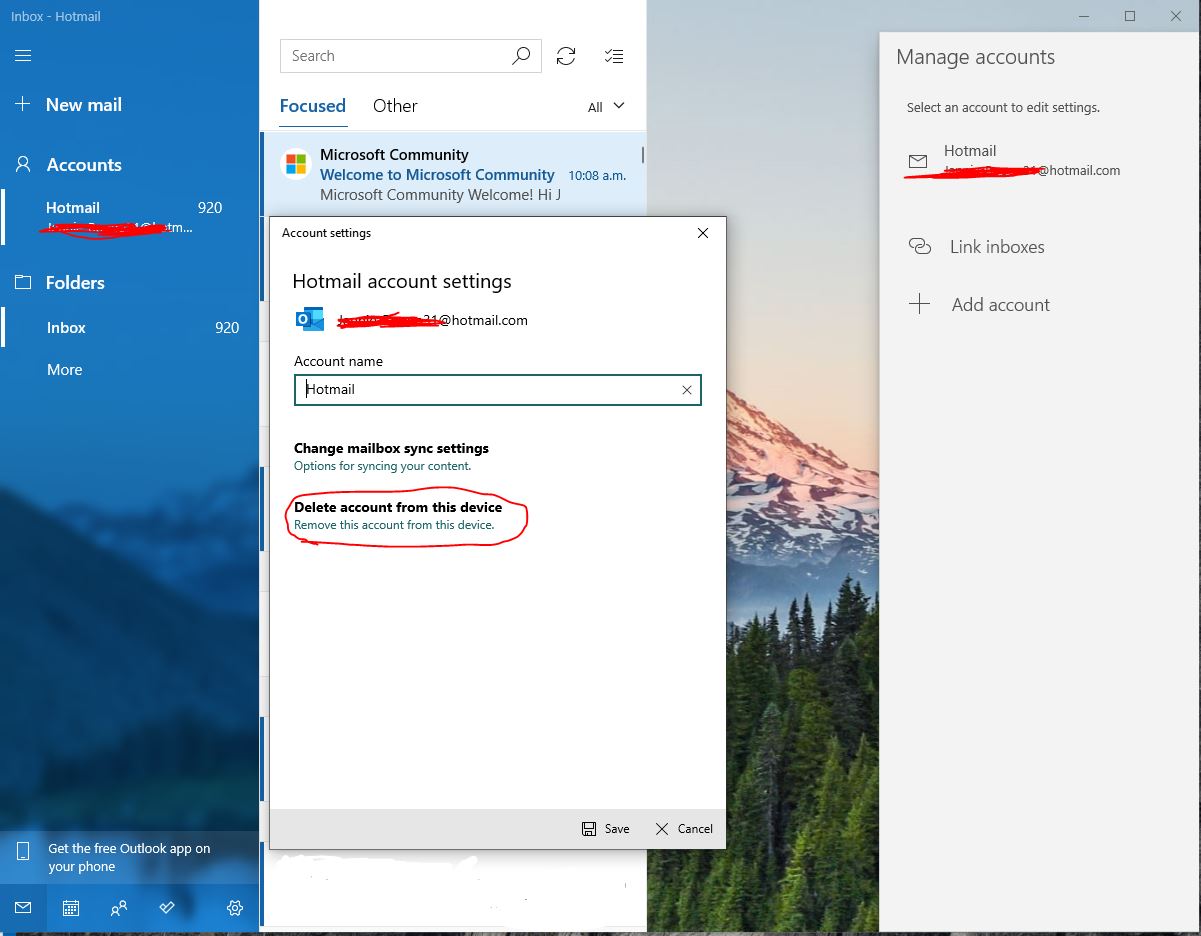The width and height of the screenshot is (1201, 936).
Task: Open Settings gear icon
Action: coord(235,908)
